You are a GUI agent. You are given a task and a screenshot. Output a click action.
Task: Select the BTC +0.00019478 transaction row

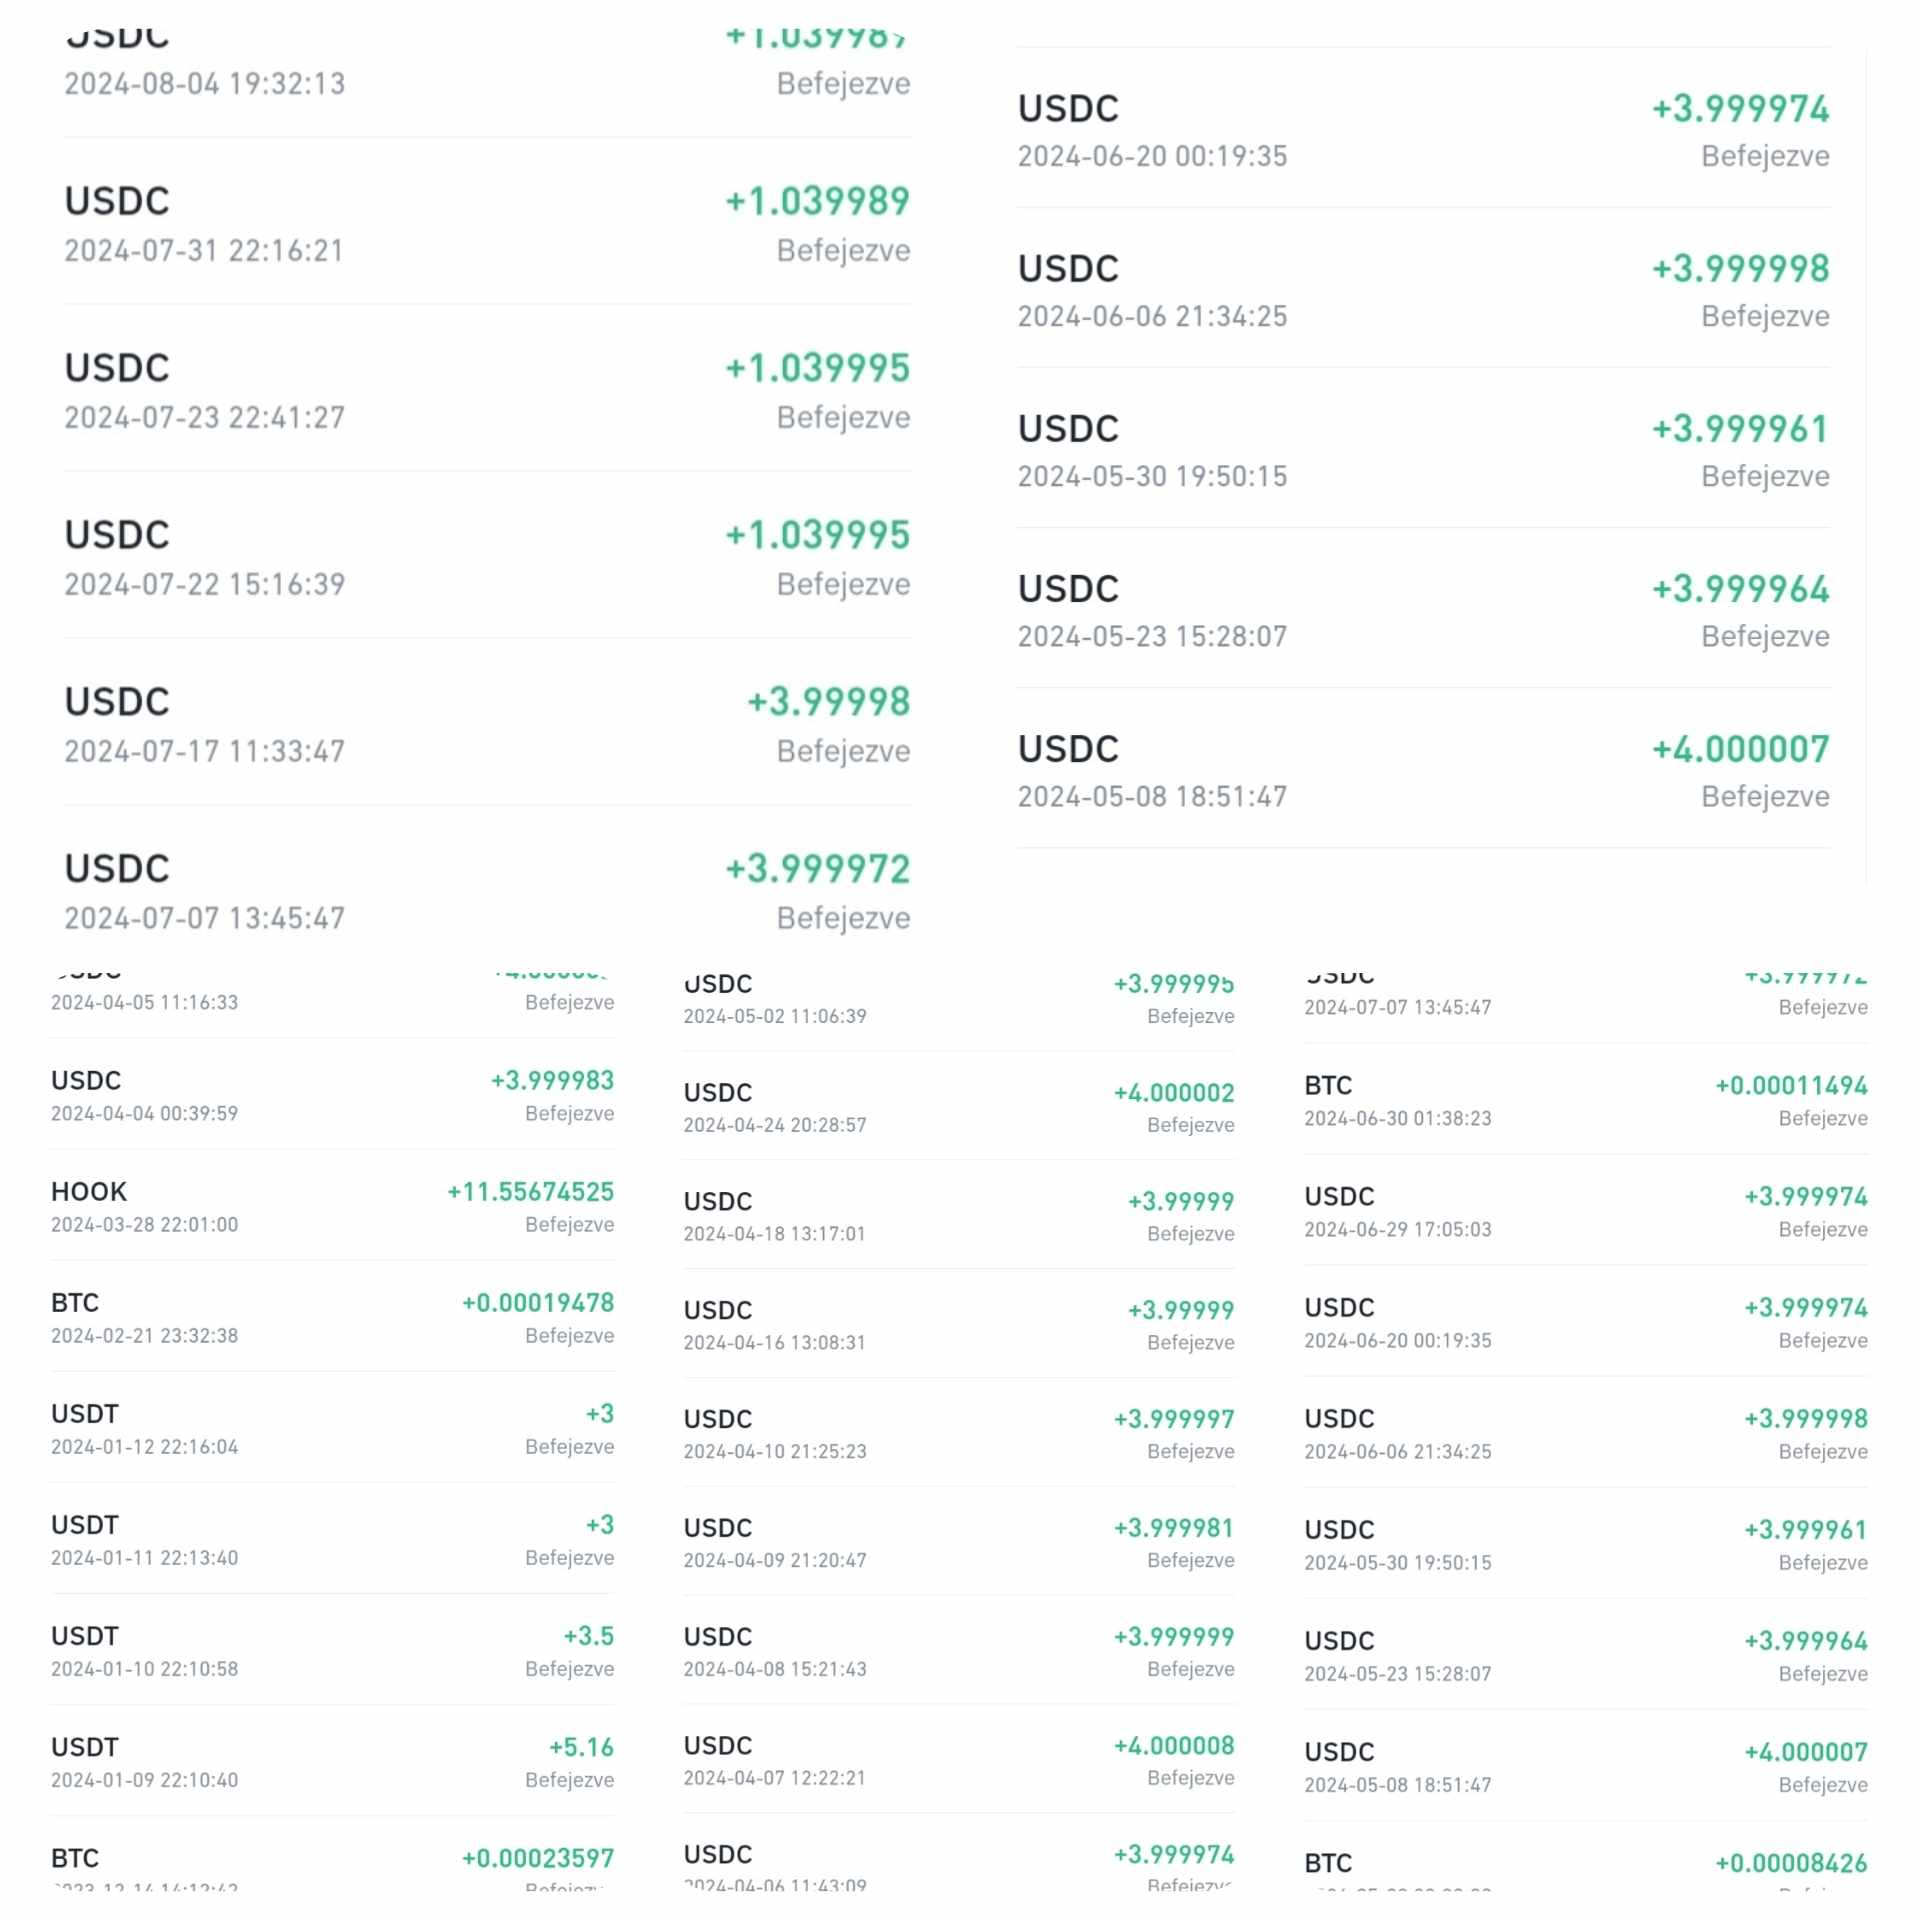point(332,1317)
